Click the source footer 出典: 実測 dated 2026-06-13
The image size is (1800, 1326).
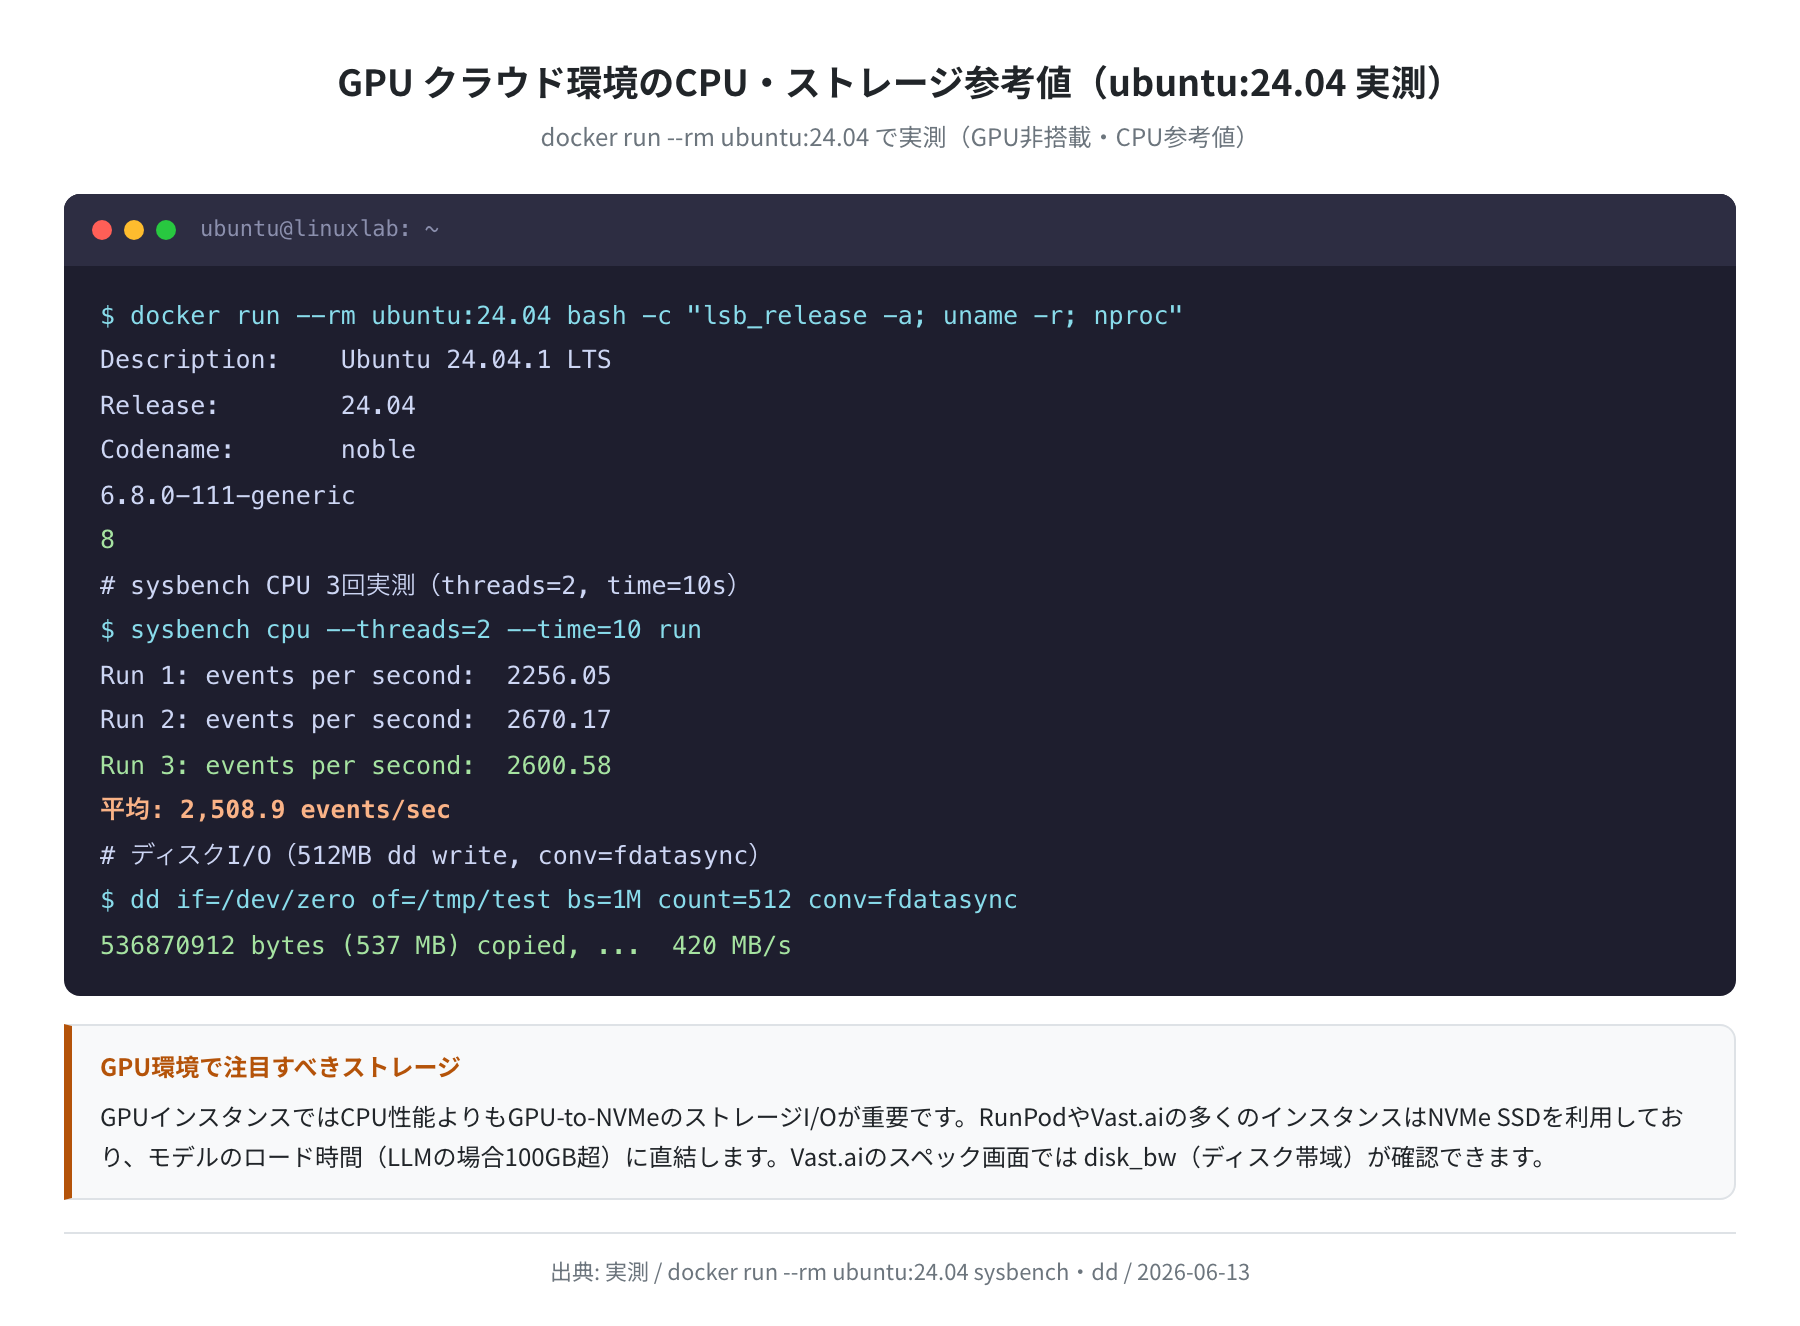[x=900, y=1272]
